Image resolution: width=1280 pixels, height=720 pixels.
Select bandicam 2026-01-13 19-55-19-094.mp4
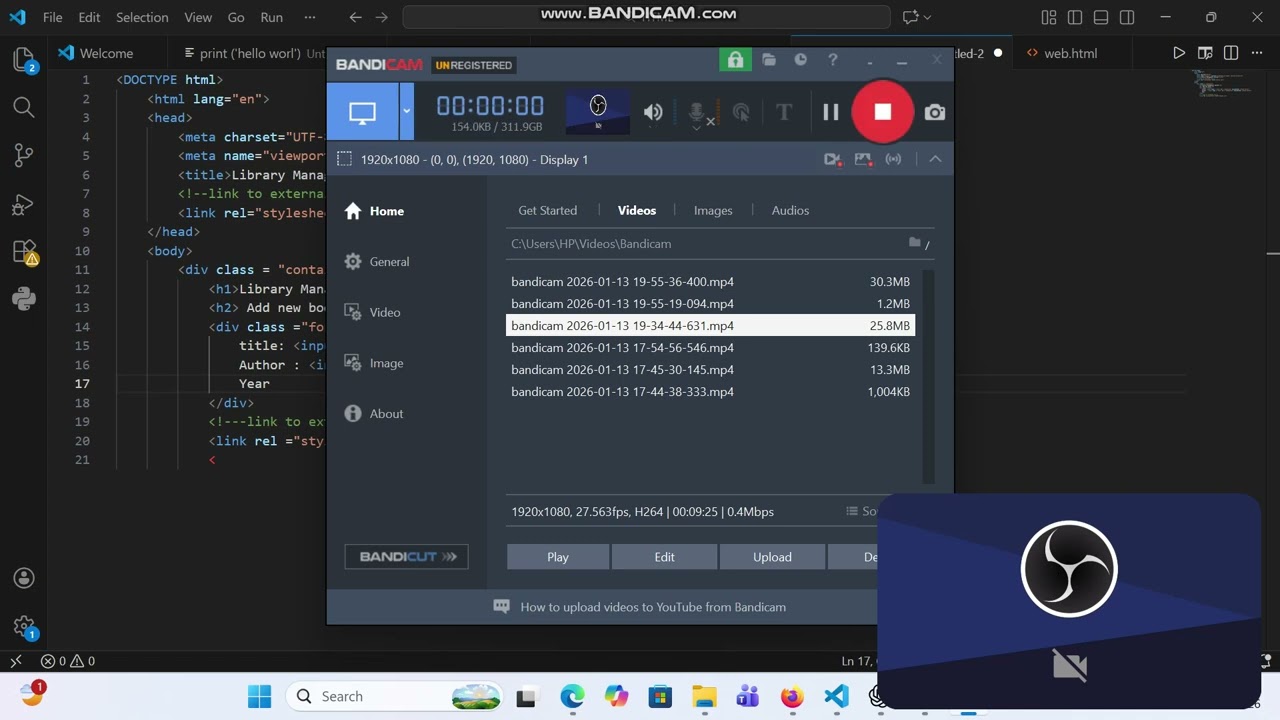[x=710, y=304]
